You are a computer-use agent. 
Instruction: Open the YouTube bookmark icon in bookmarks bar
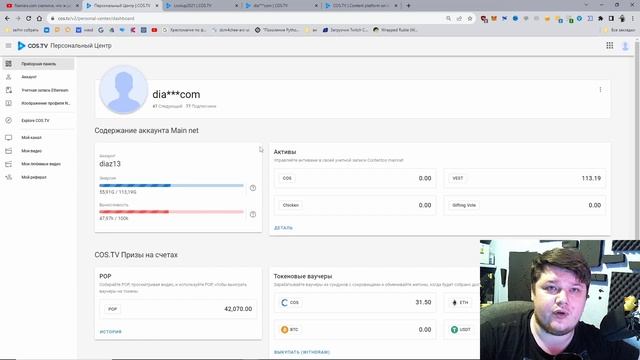(154, 30)
